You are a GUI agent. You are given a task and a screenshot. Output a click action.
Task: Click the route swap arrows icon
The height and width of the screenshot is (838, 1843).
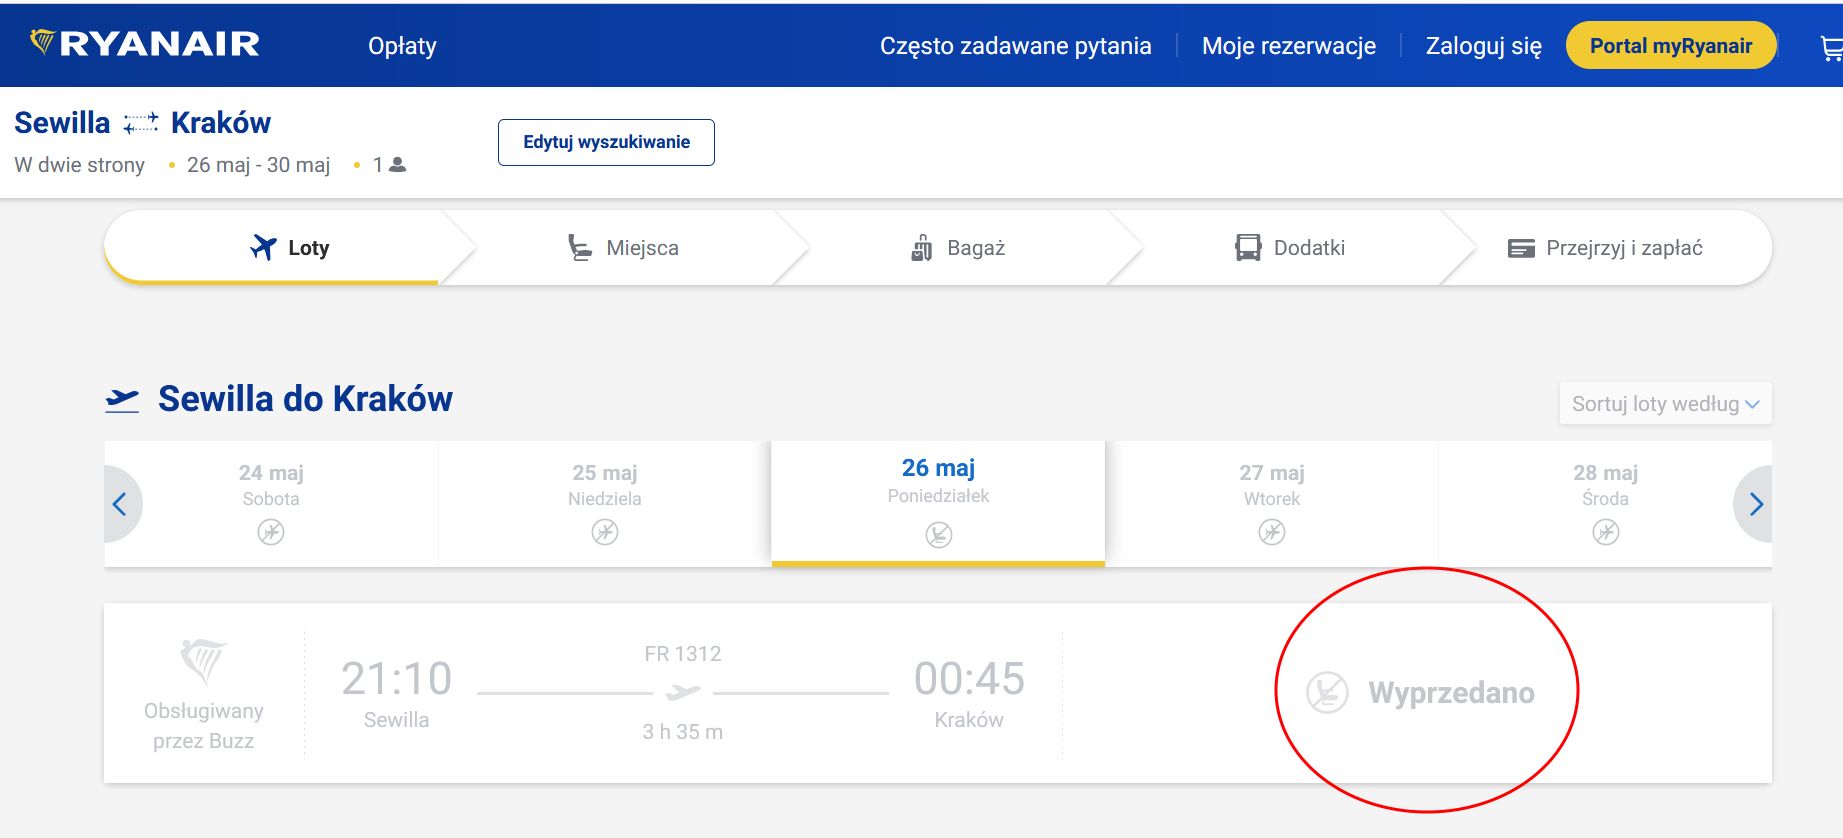pos(141,123)
